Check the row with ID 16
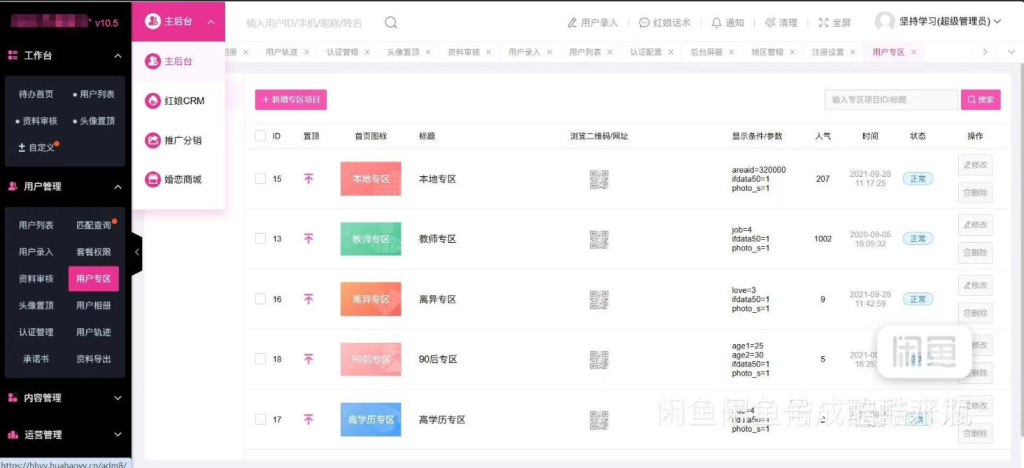Viewport: 1024px width, 468px height. (x=261, y=299)
